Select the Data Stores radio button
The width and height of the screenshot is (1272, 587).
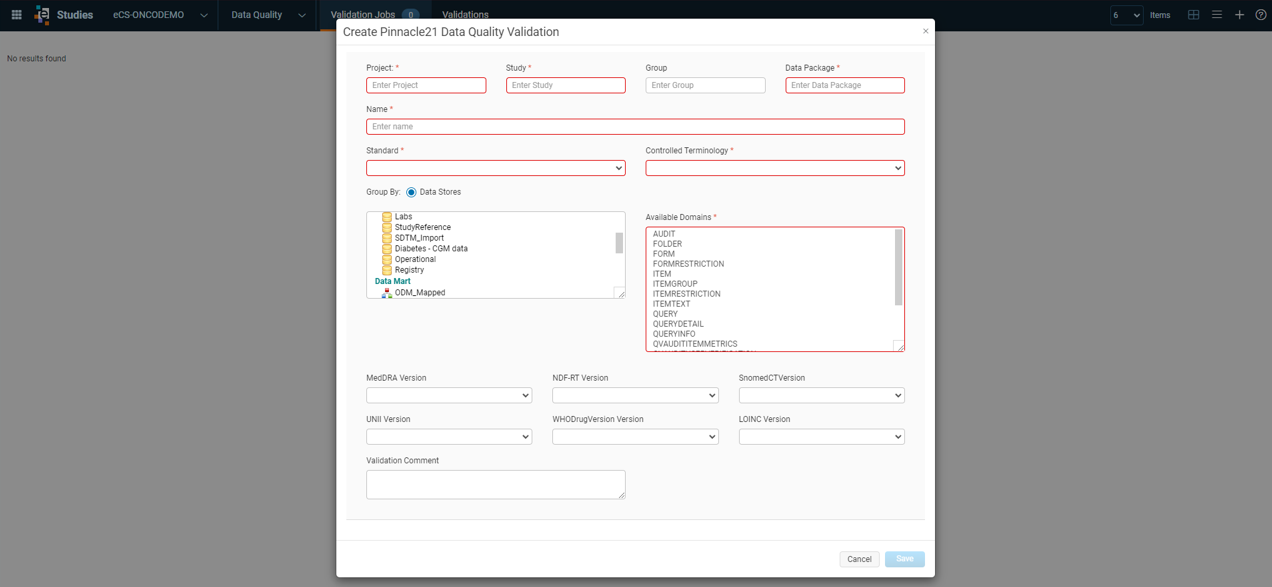tap(411, 192)
